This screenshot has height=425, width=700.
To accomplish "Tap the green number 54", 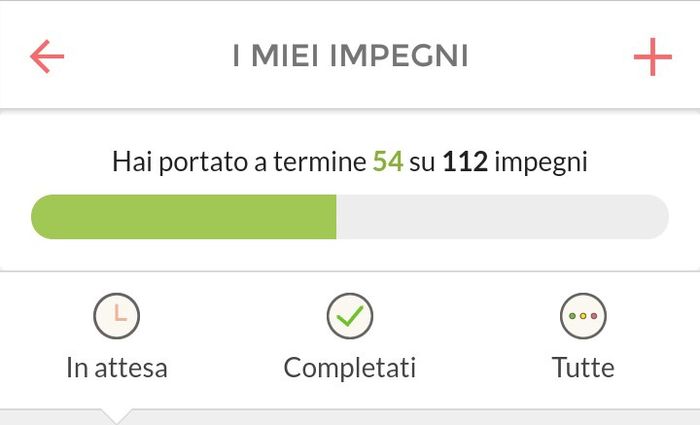I will pos(388,161).
